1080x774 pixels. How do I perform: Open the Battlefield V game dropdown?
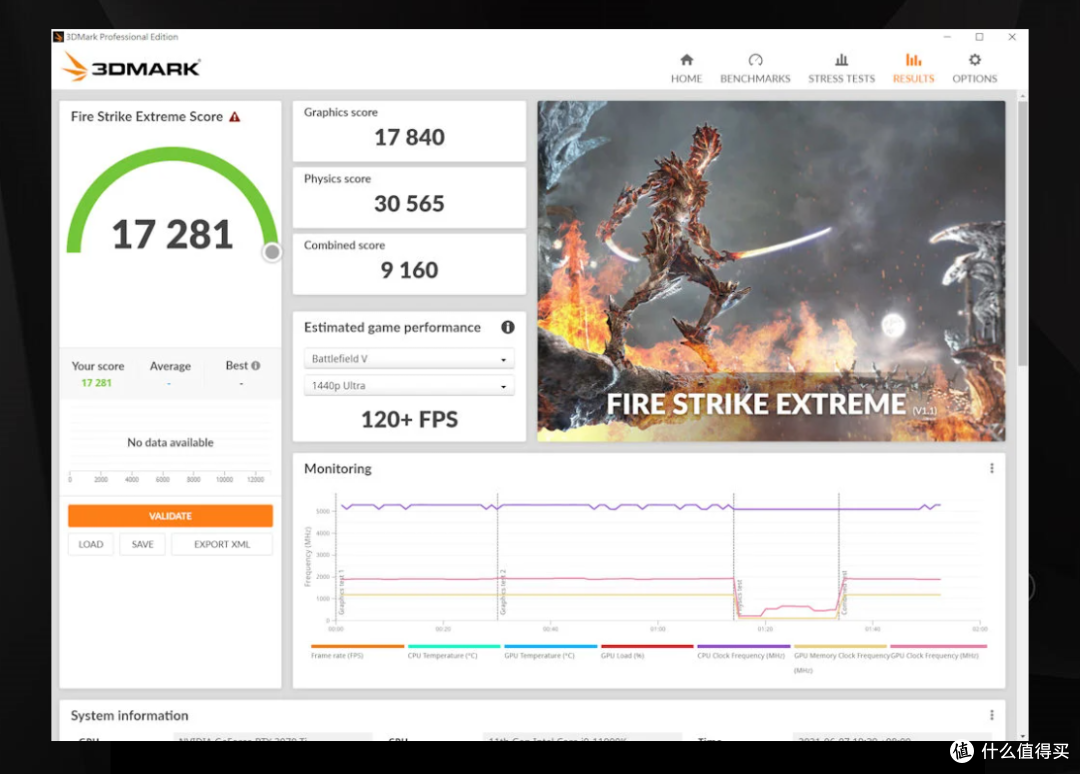click(409, 359)
